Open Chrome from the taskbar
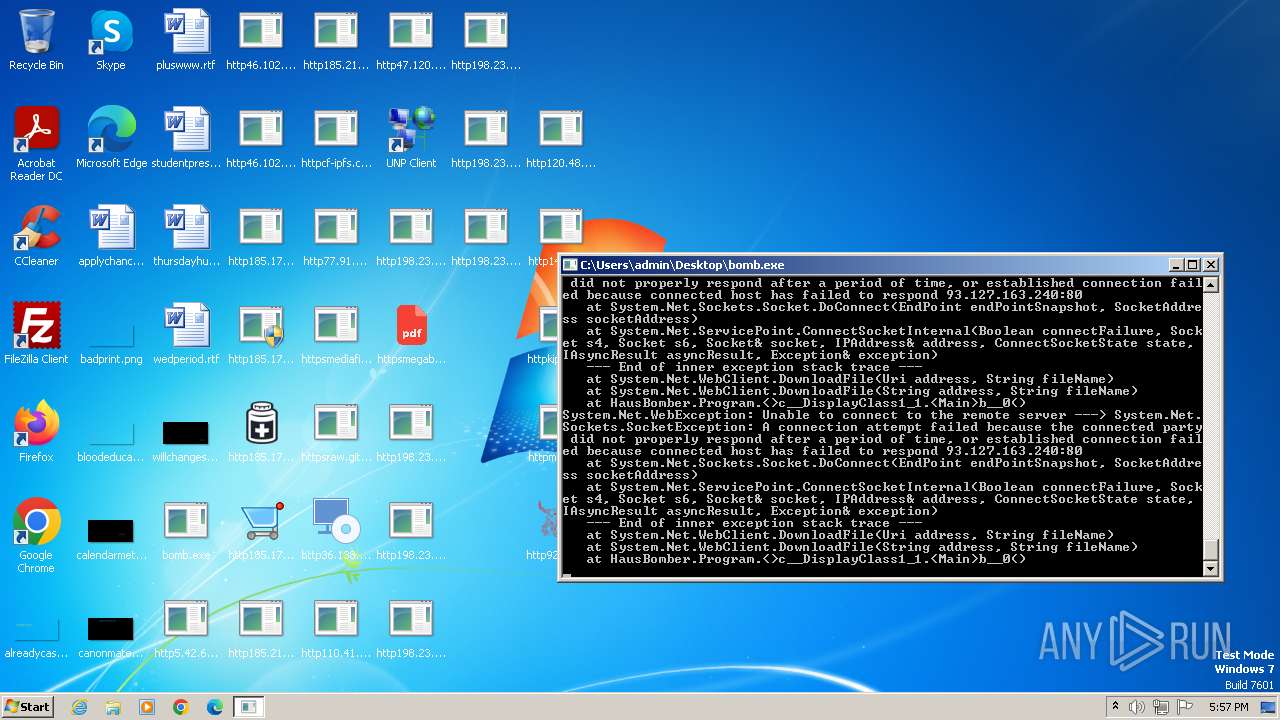 (x=181, y=707)
